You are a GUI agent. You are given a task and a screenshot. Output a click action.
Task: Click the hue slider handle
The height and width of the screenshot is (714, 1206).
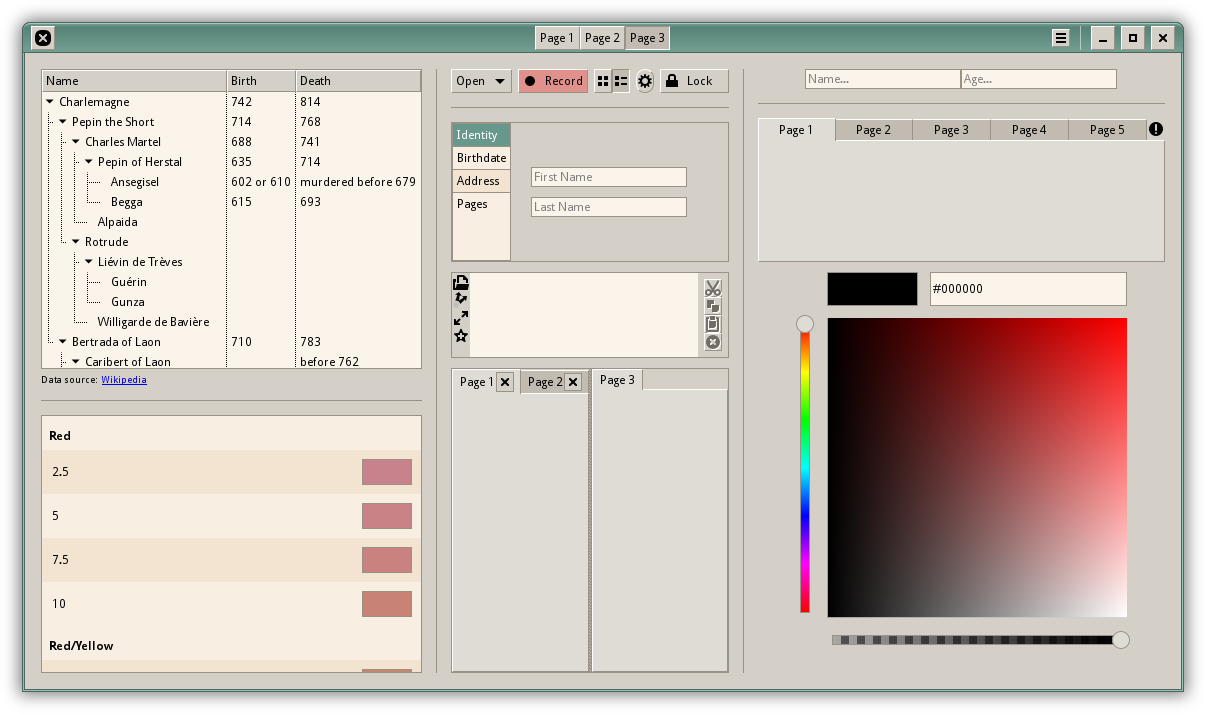tap(805, 324)
